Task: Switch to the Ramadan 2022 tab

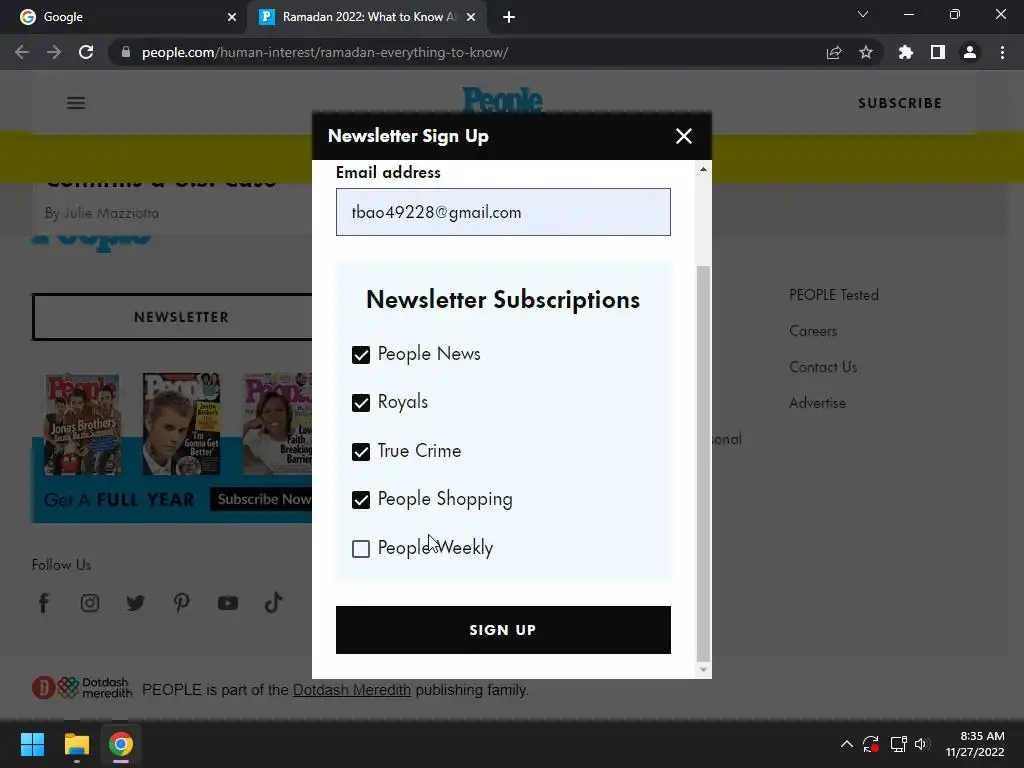Action: click(x=366, y=17)
